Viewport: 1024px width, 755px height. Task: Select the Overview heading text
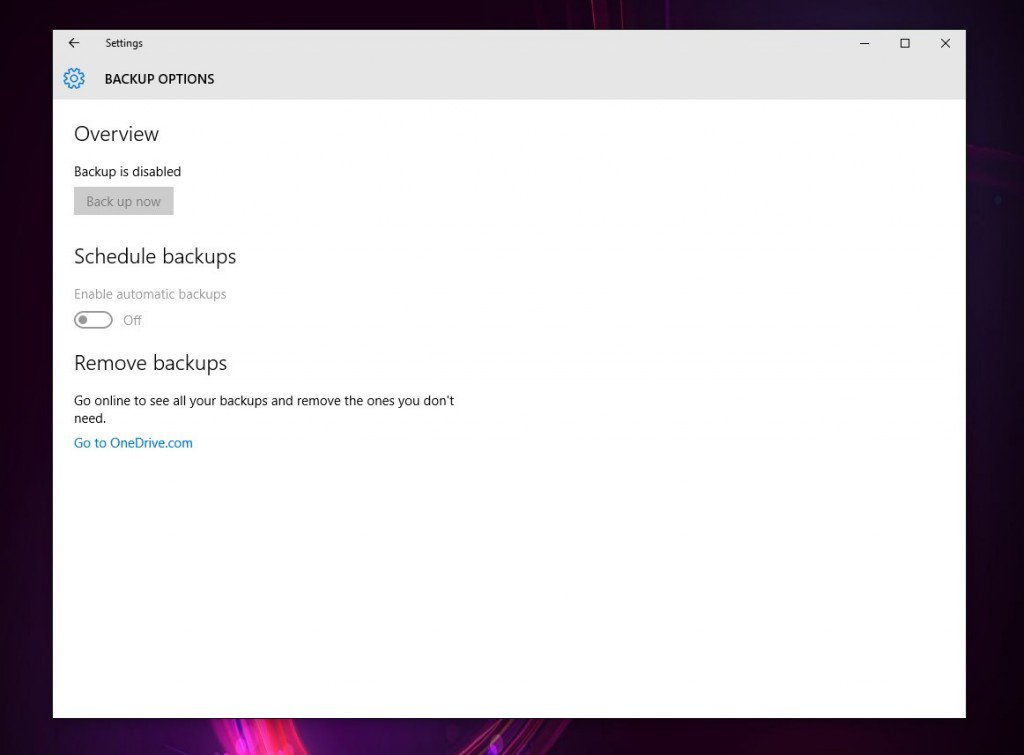click(116, 134)
